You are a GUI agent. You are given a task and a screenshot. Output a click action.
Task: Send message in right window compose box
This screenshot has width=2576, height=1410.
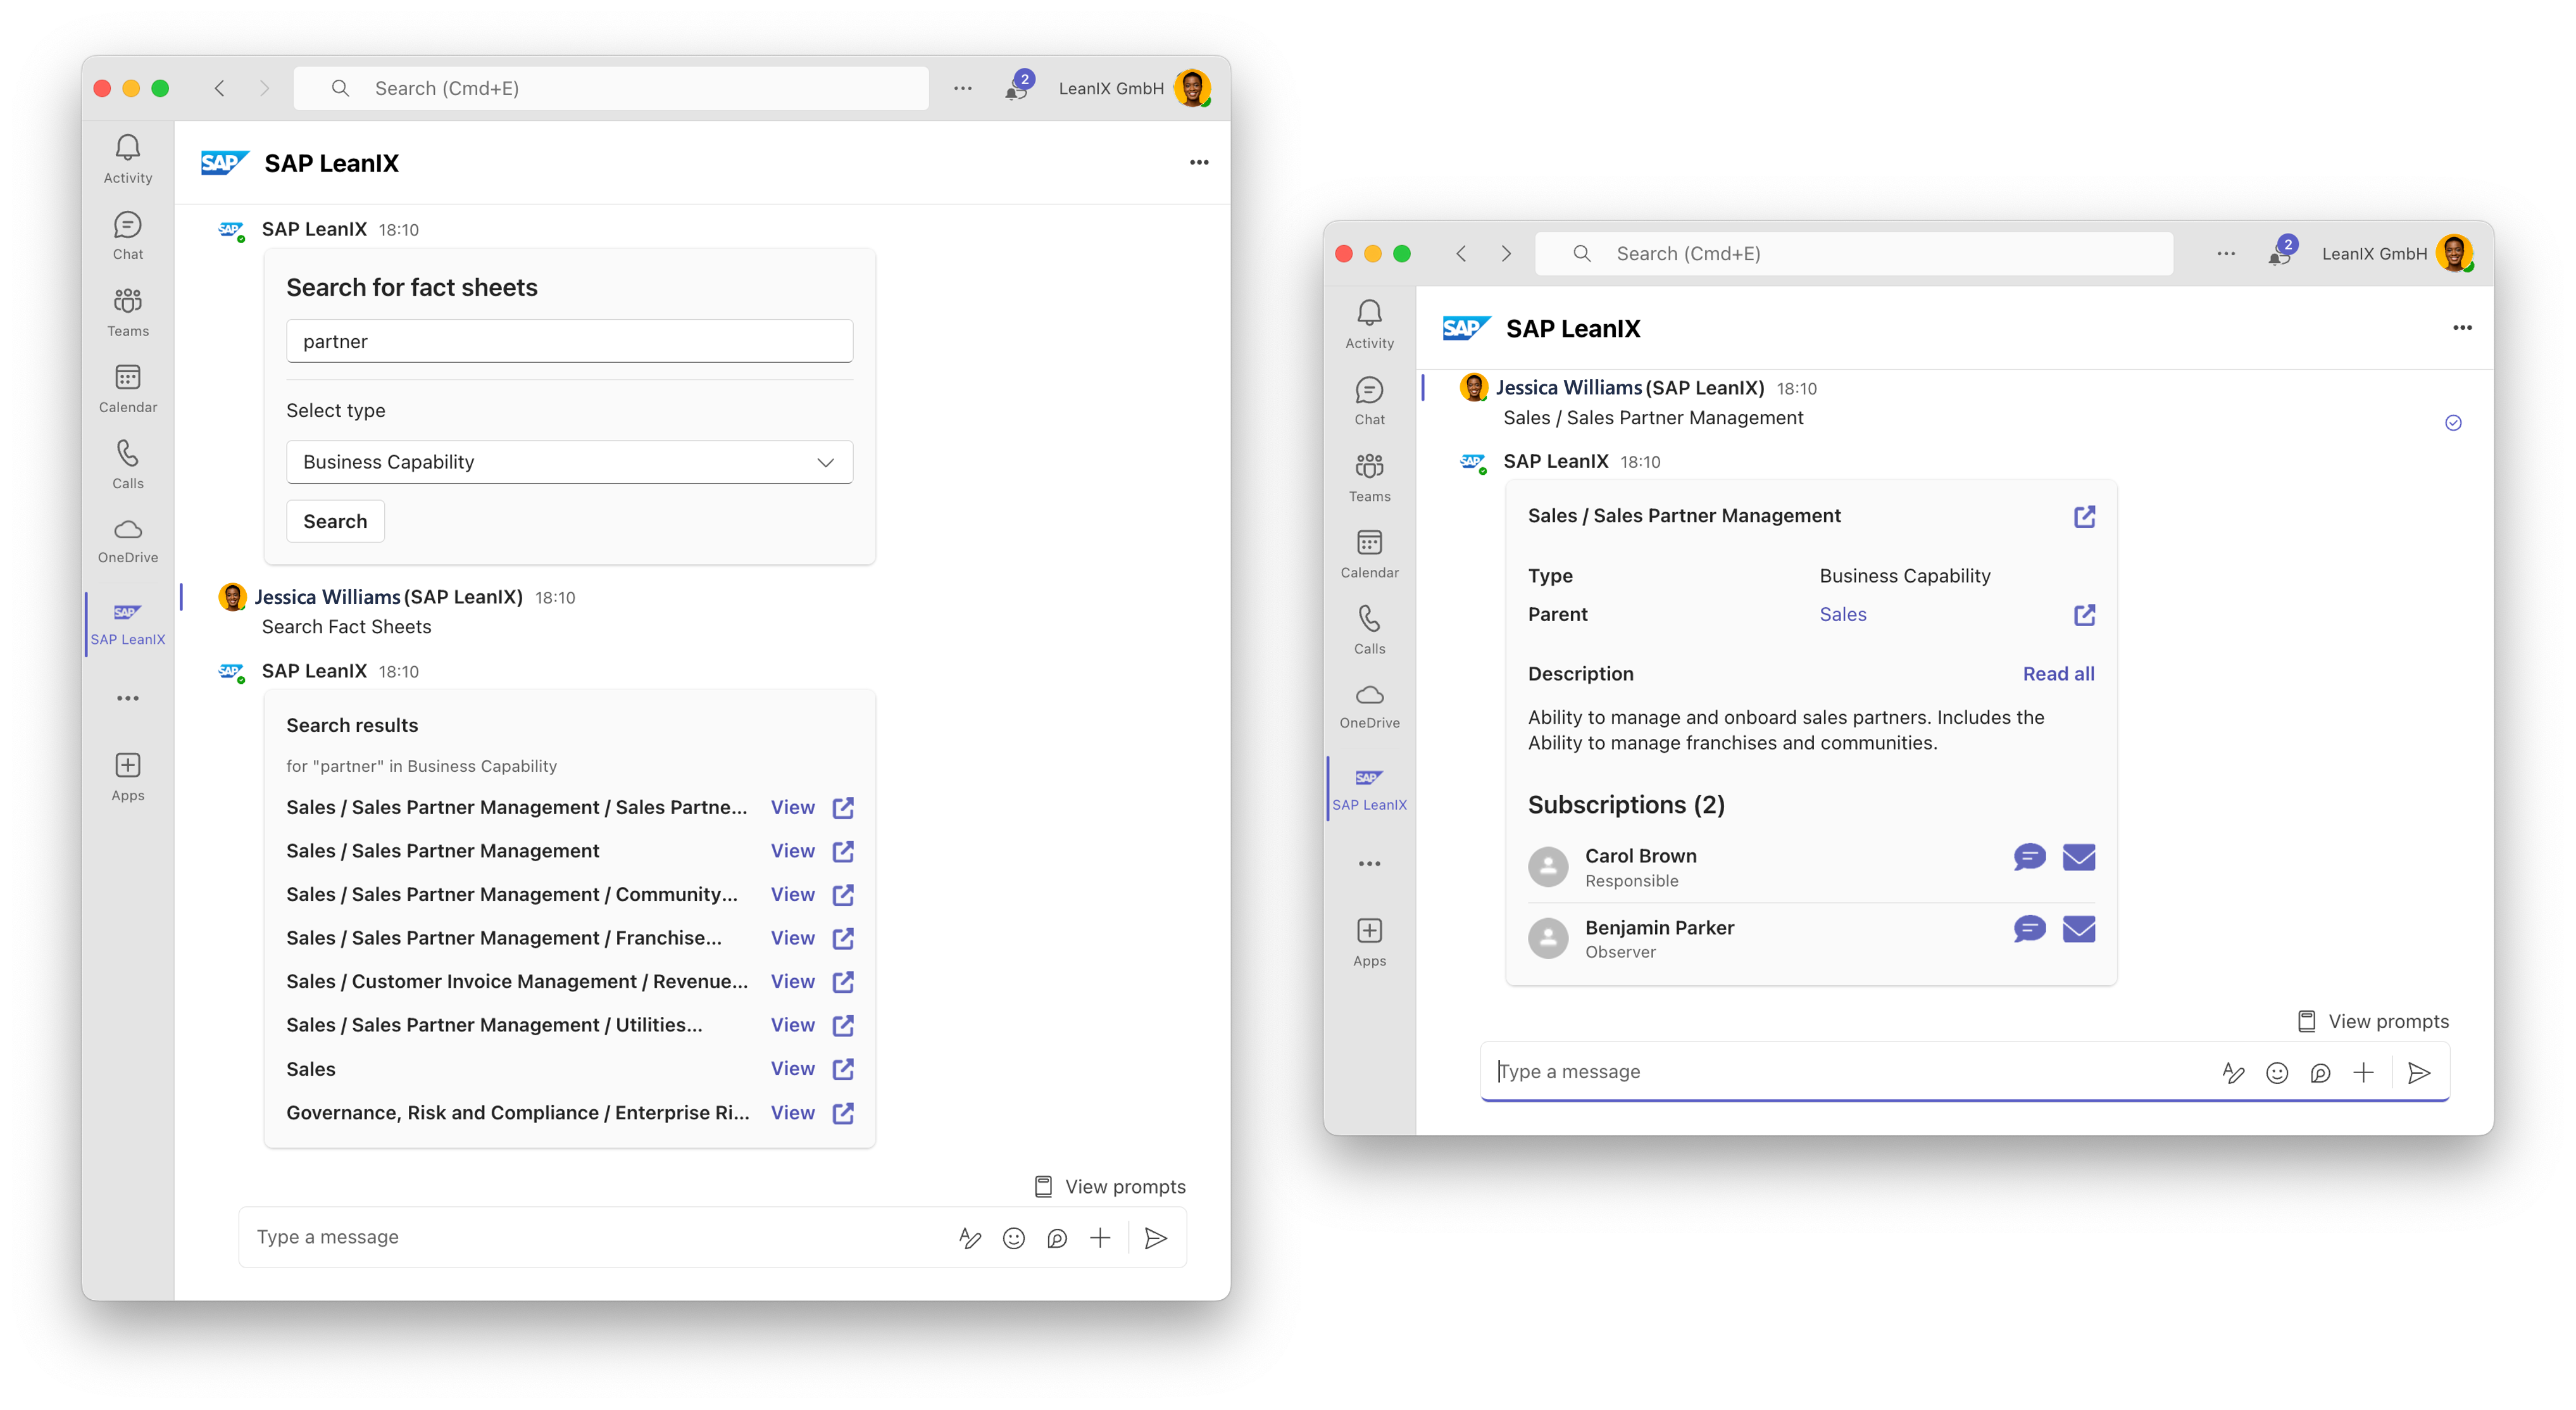(x=2419, y=1072)
